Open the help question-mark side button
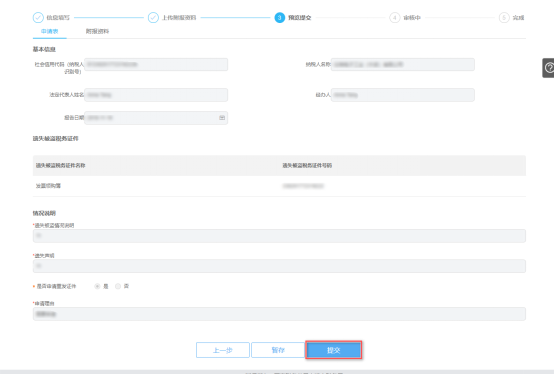The height and width of the screenshot is (374, 554). point(549,68)
